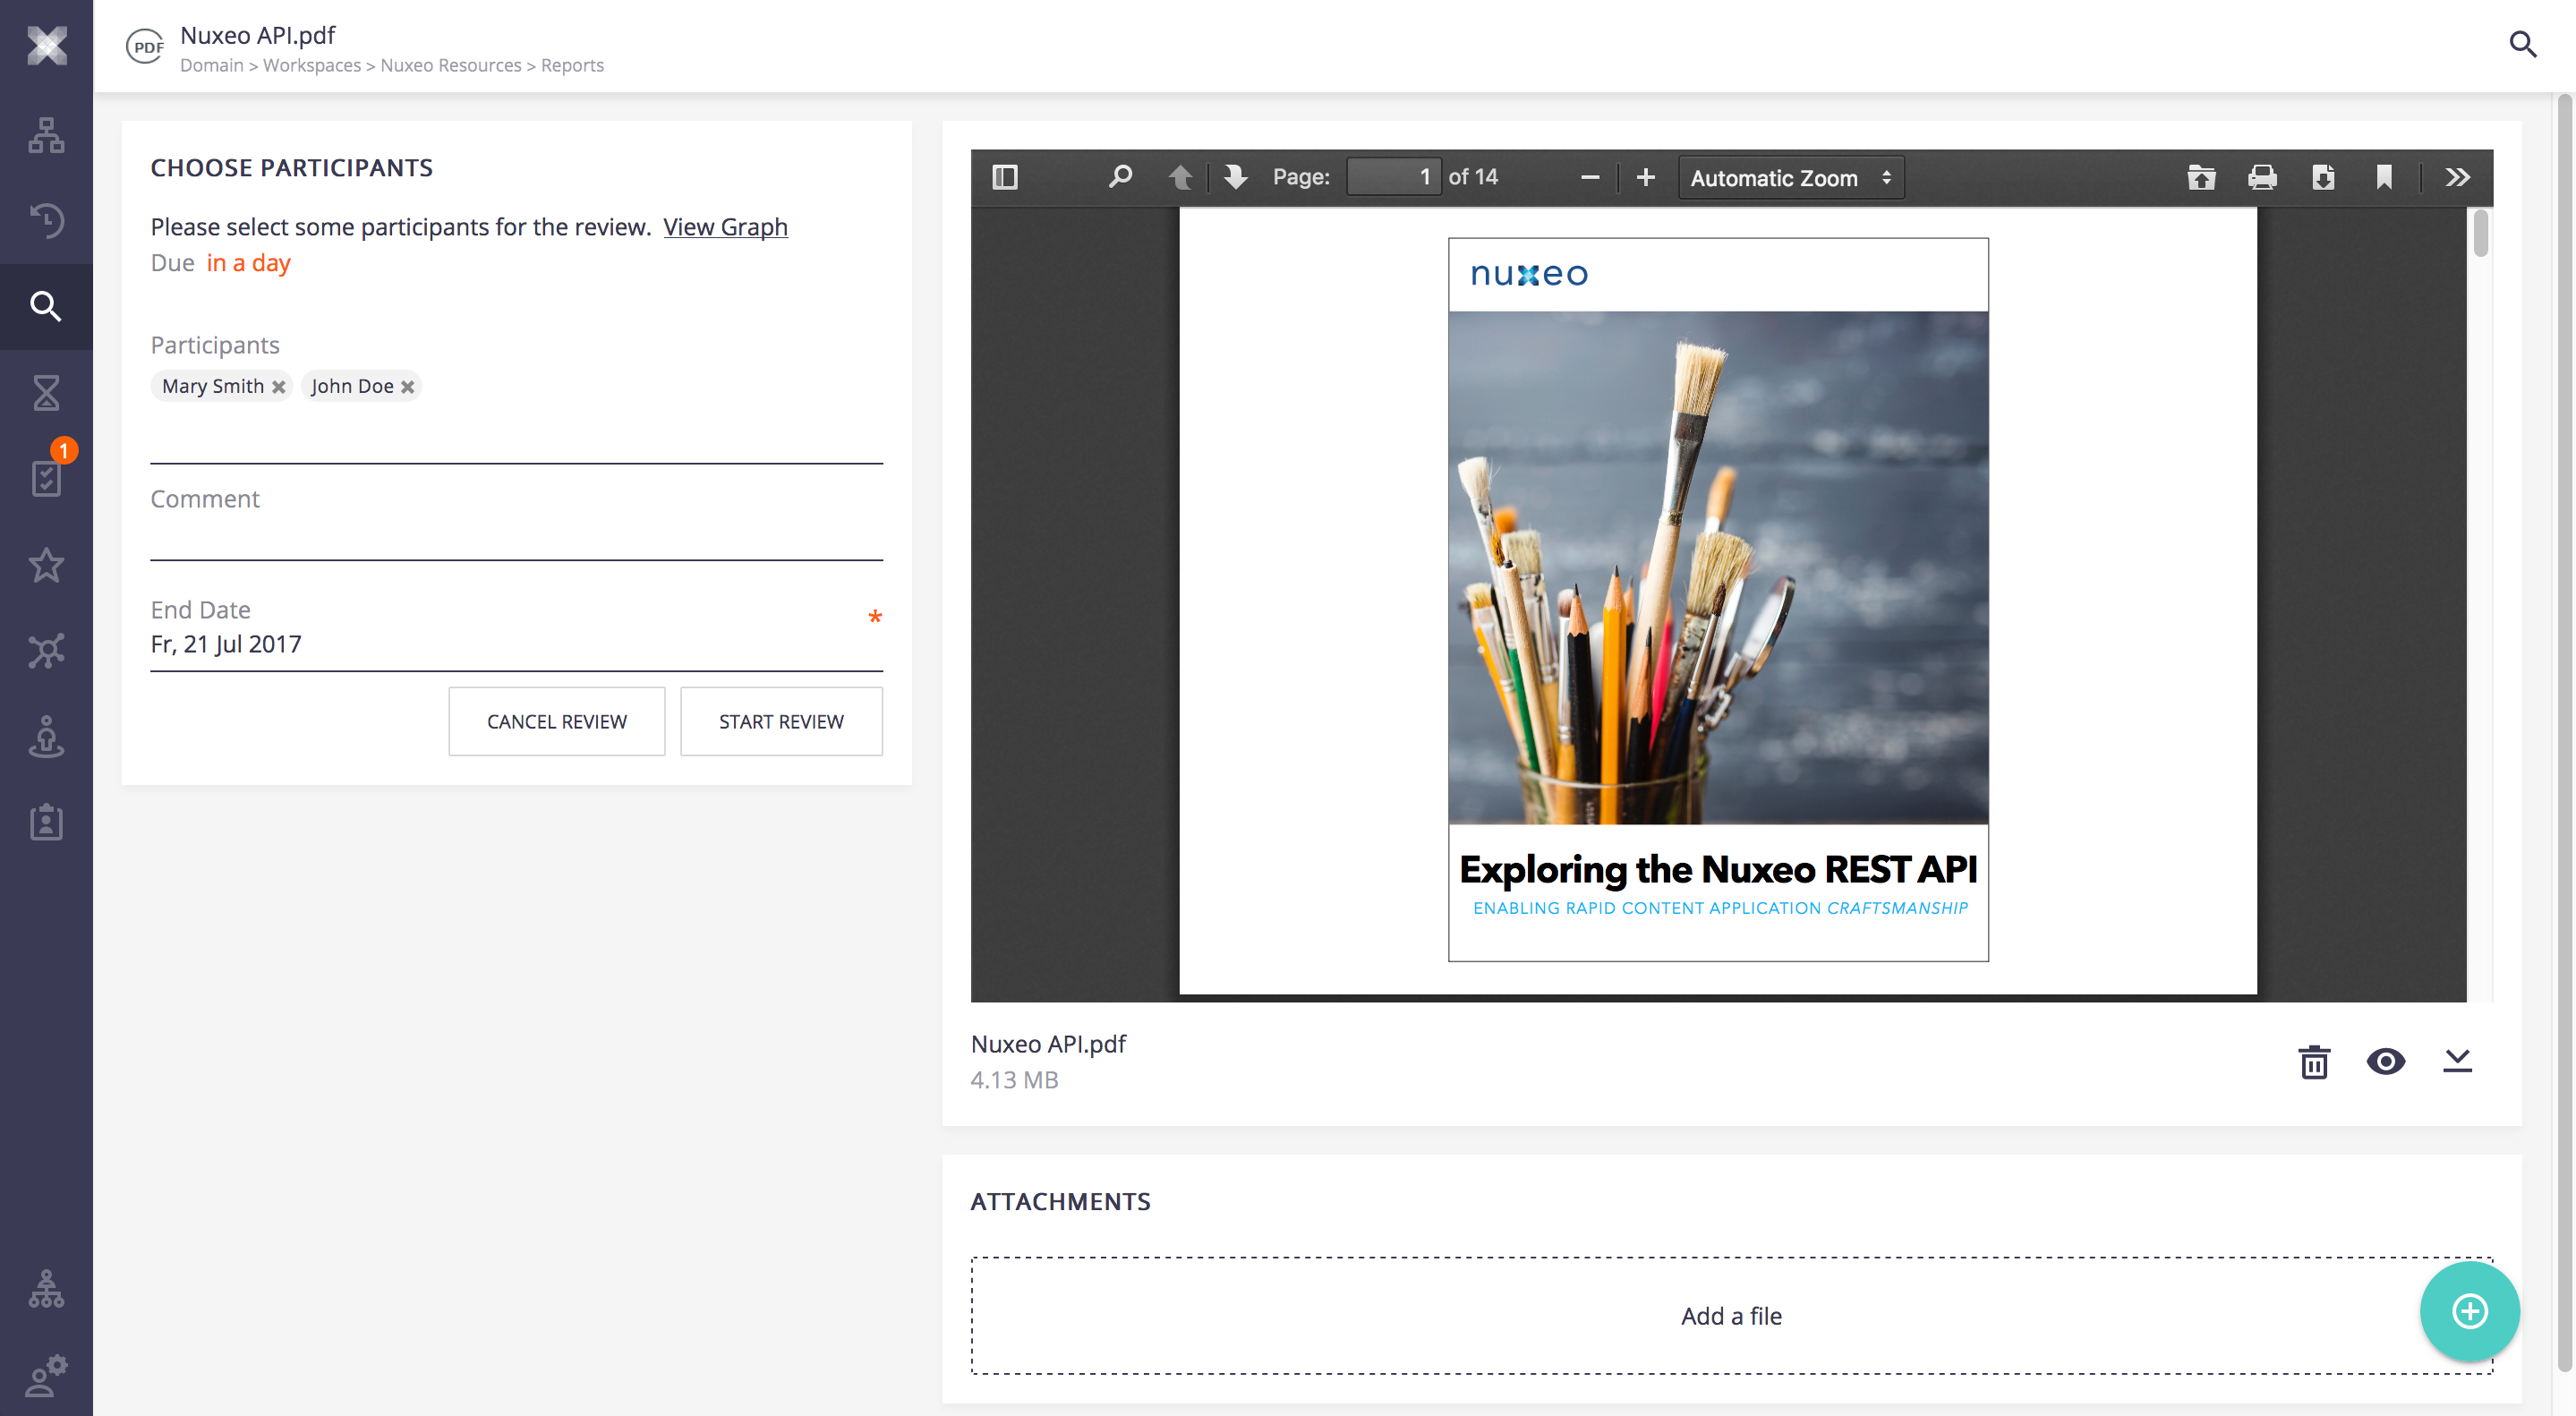Click the top-right search magnifier
2576x1416 pixels.
point(2523,44)
